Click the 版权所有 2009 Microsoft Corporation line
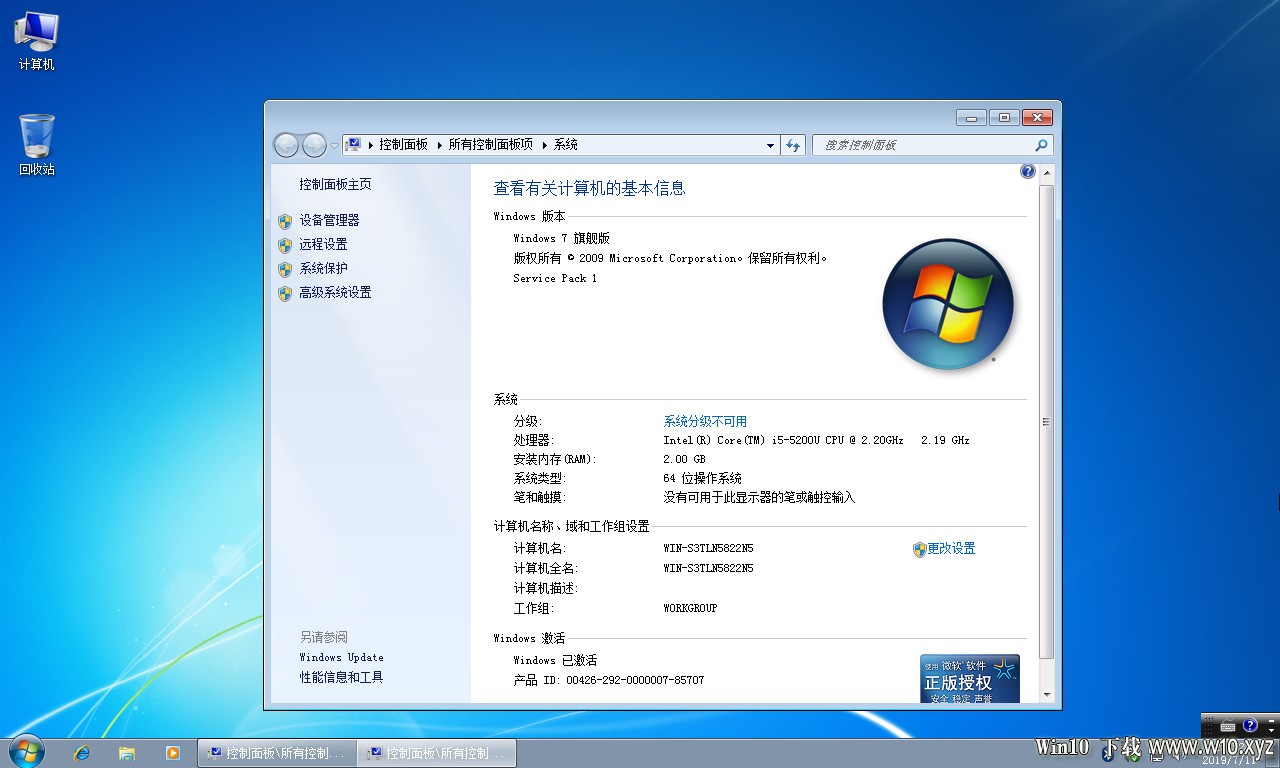 [x=670, y=258]
